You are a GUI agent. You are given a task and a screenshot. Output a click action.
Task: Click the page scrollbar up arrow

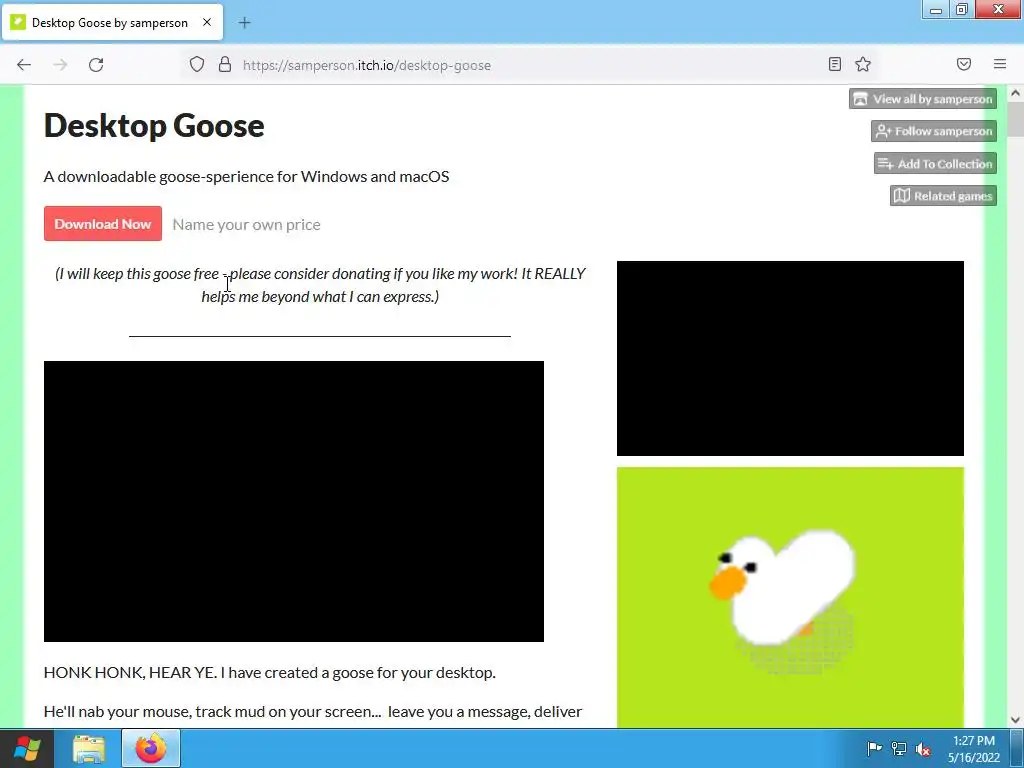coord(1015,93)
